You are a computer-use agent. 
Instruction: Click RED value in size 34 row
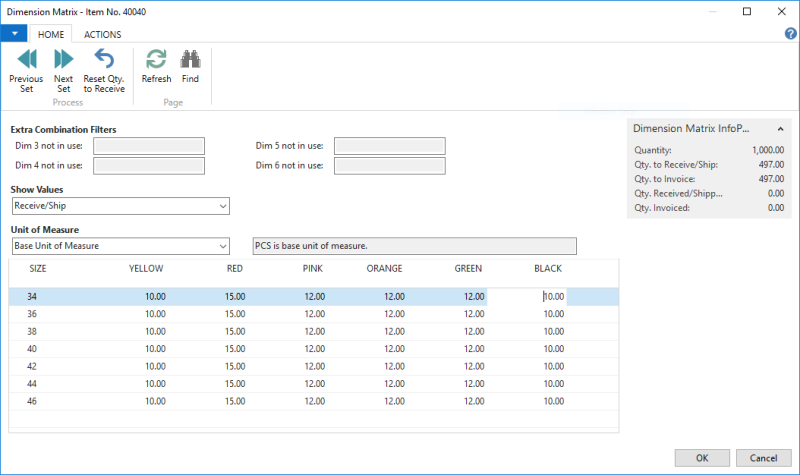[235, 296]
